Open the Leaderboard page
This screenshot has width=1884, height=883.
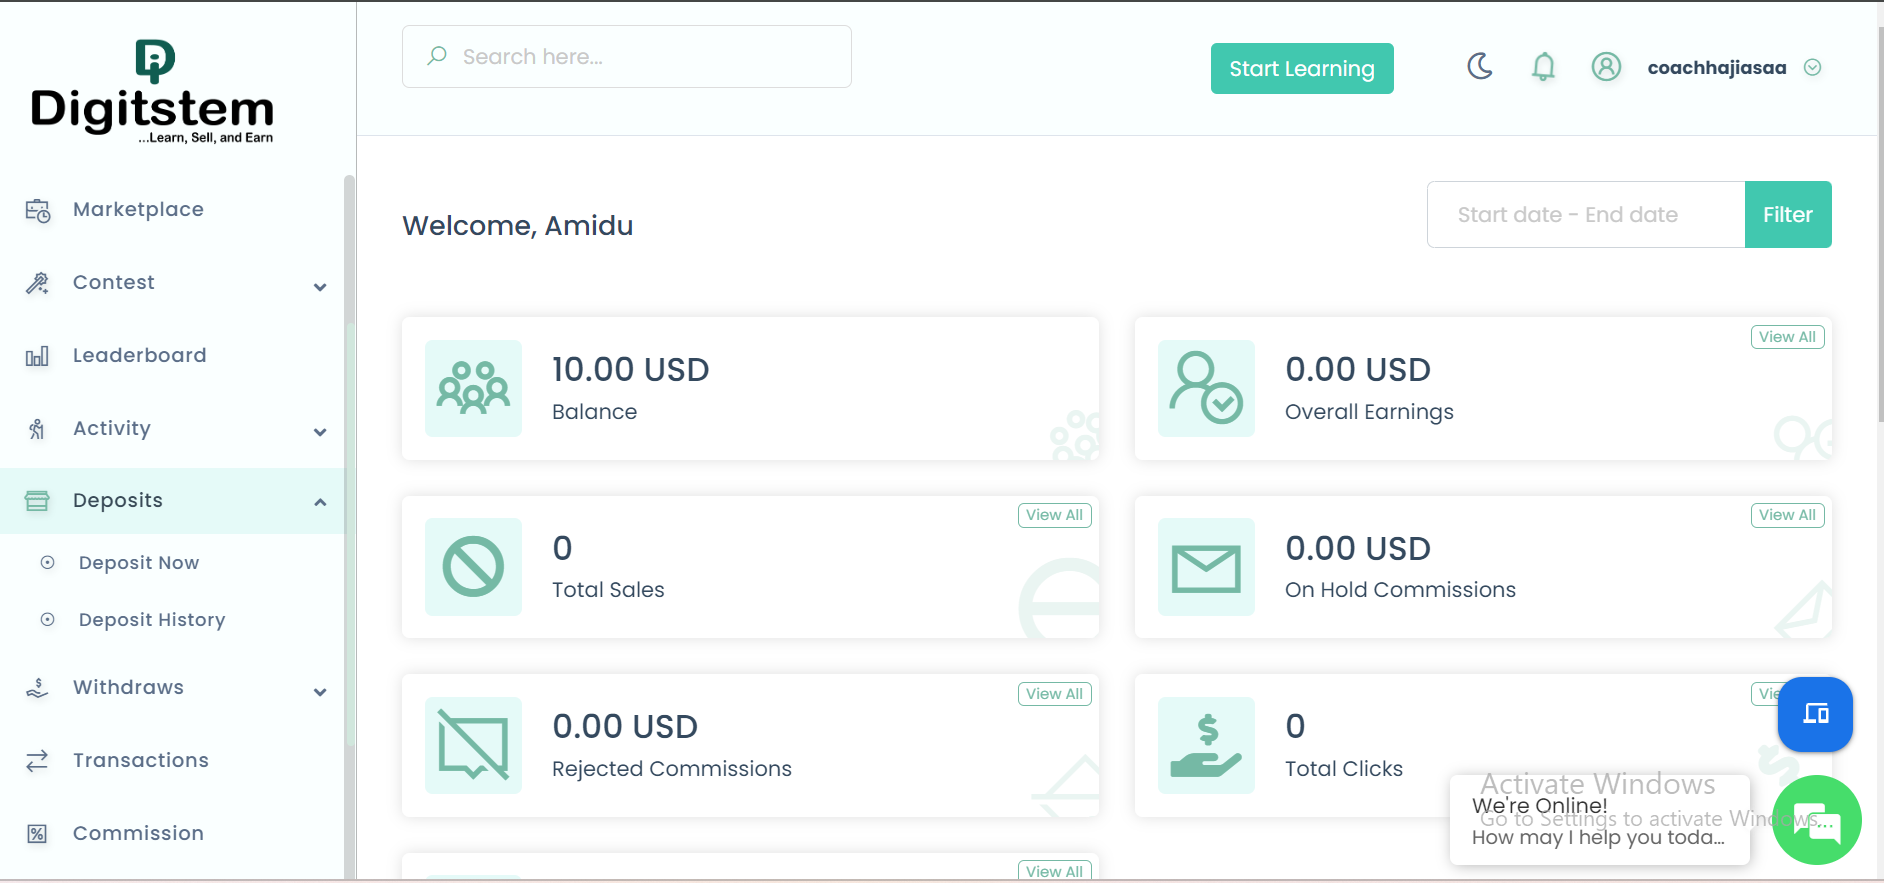(140, 355)
